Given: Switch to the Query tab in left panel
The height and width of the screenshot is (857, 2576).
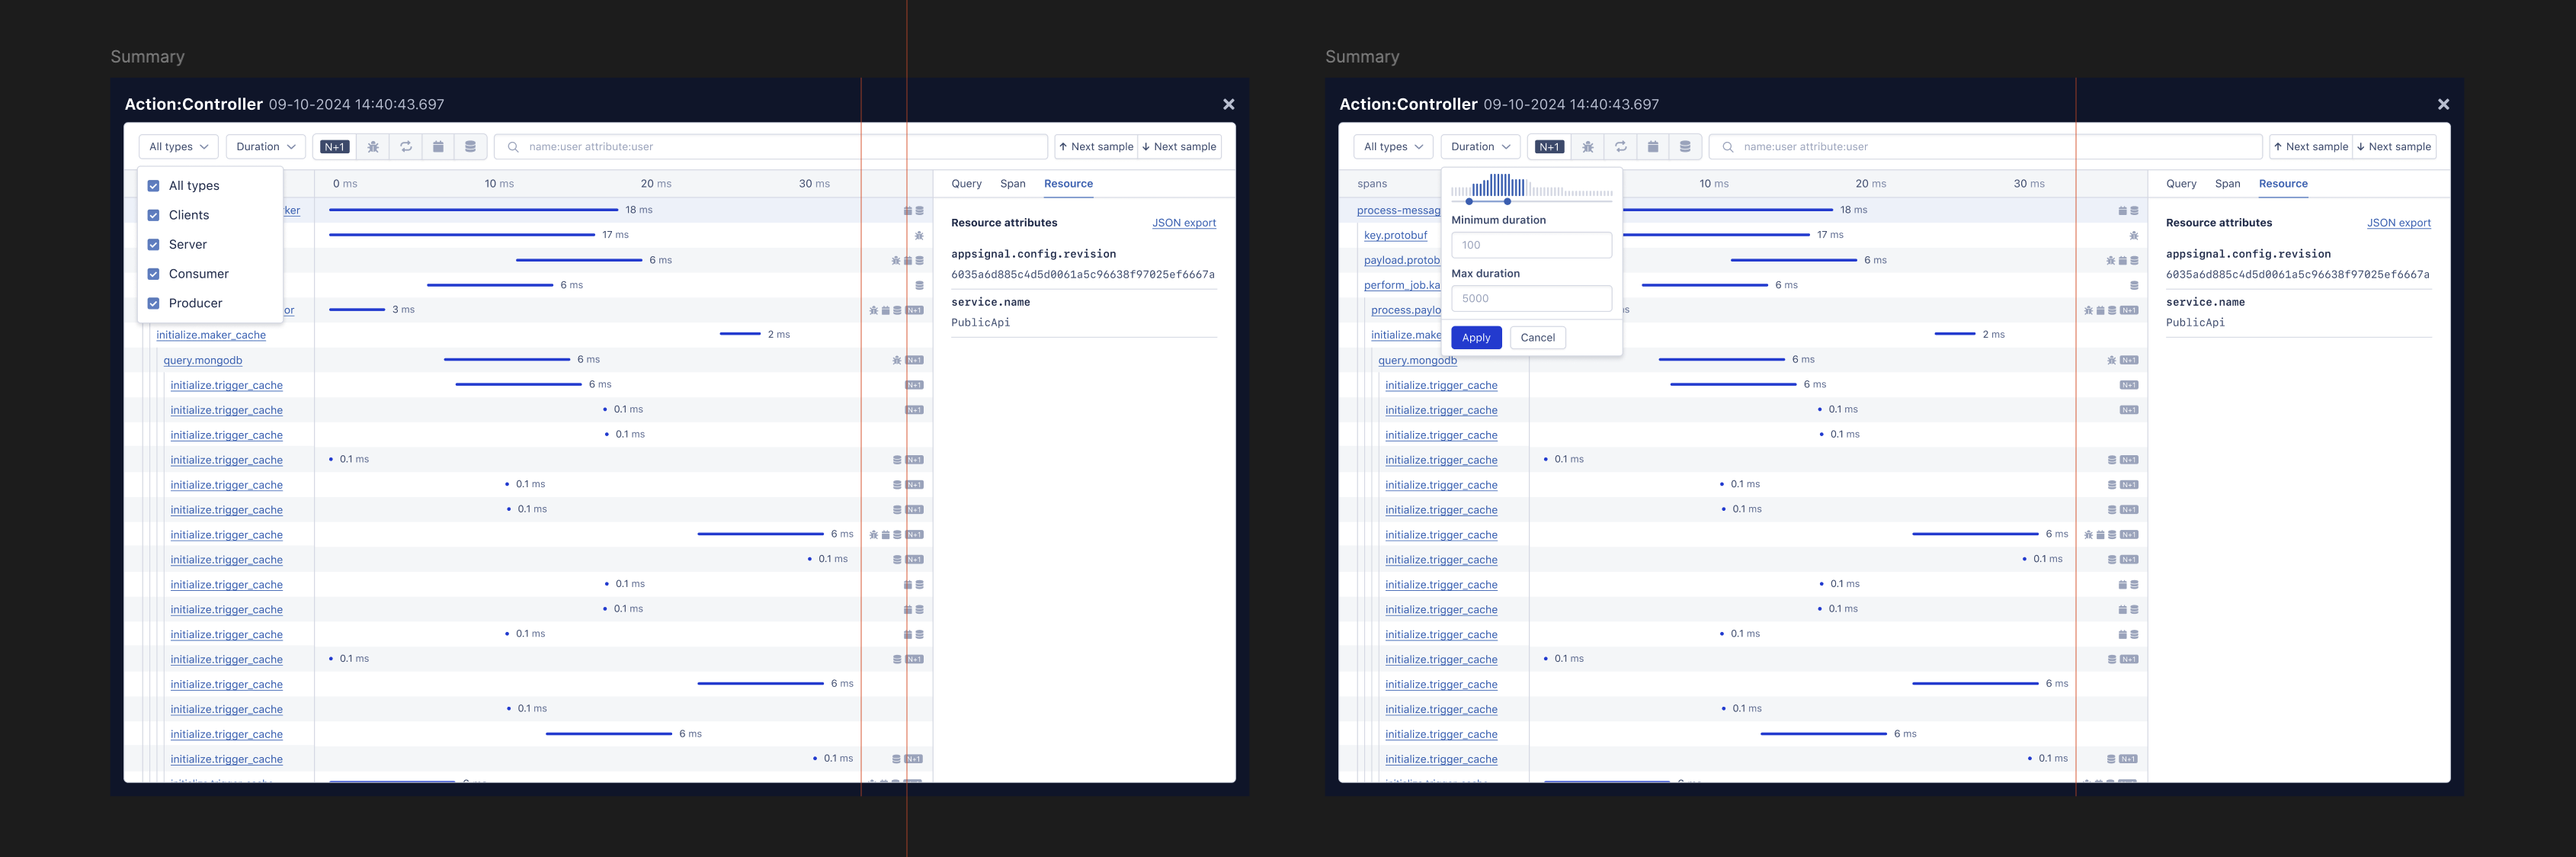Looking at the screenshot, I should click(x=966, y=184).
